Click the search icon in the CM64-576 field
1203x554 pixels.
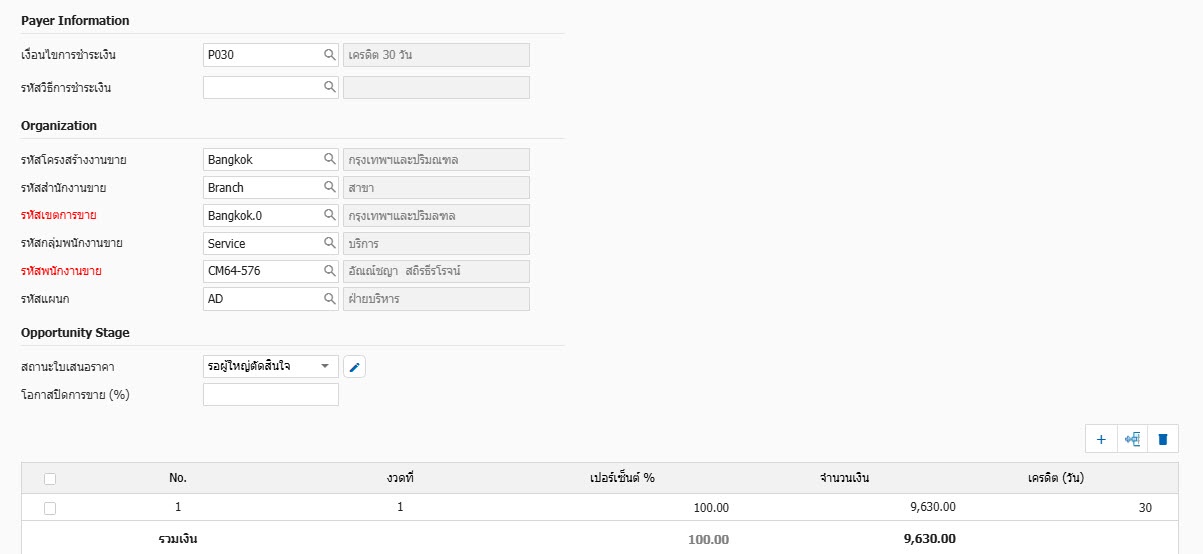[329, 271]
